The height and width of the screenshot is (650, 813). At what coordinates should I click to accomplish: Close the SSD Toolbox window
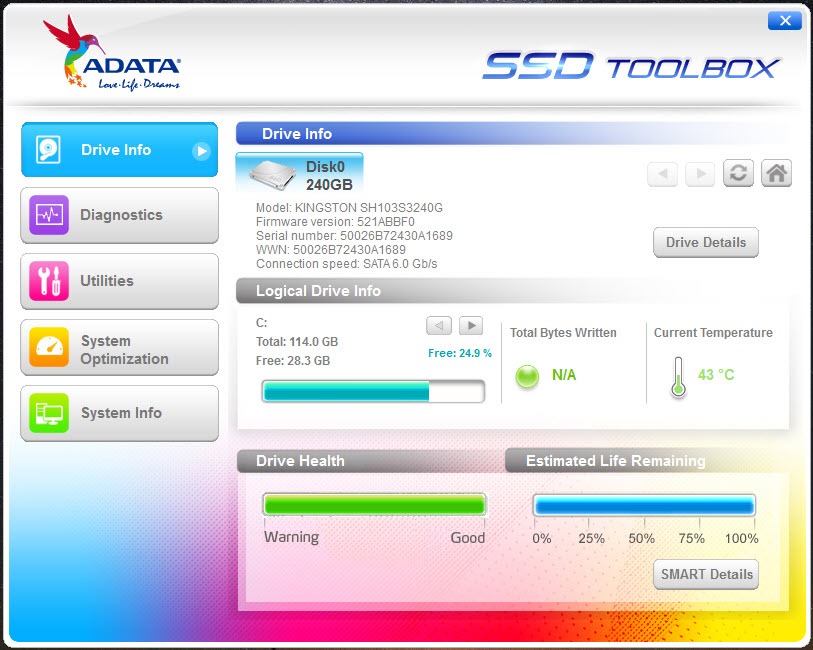tap(784, 21)
